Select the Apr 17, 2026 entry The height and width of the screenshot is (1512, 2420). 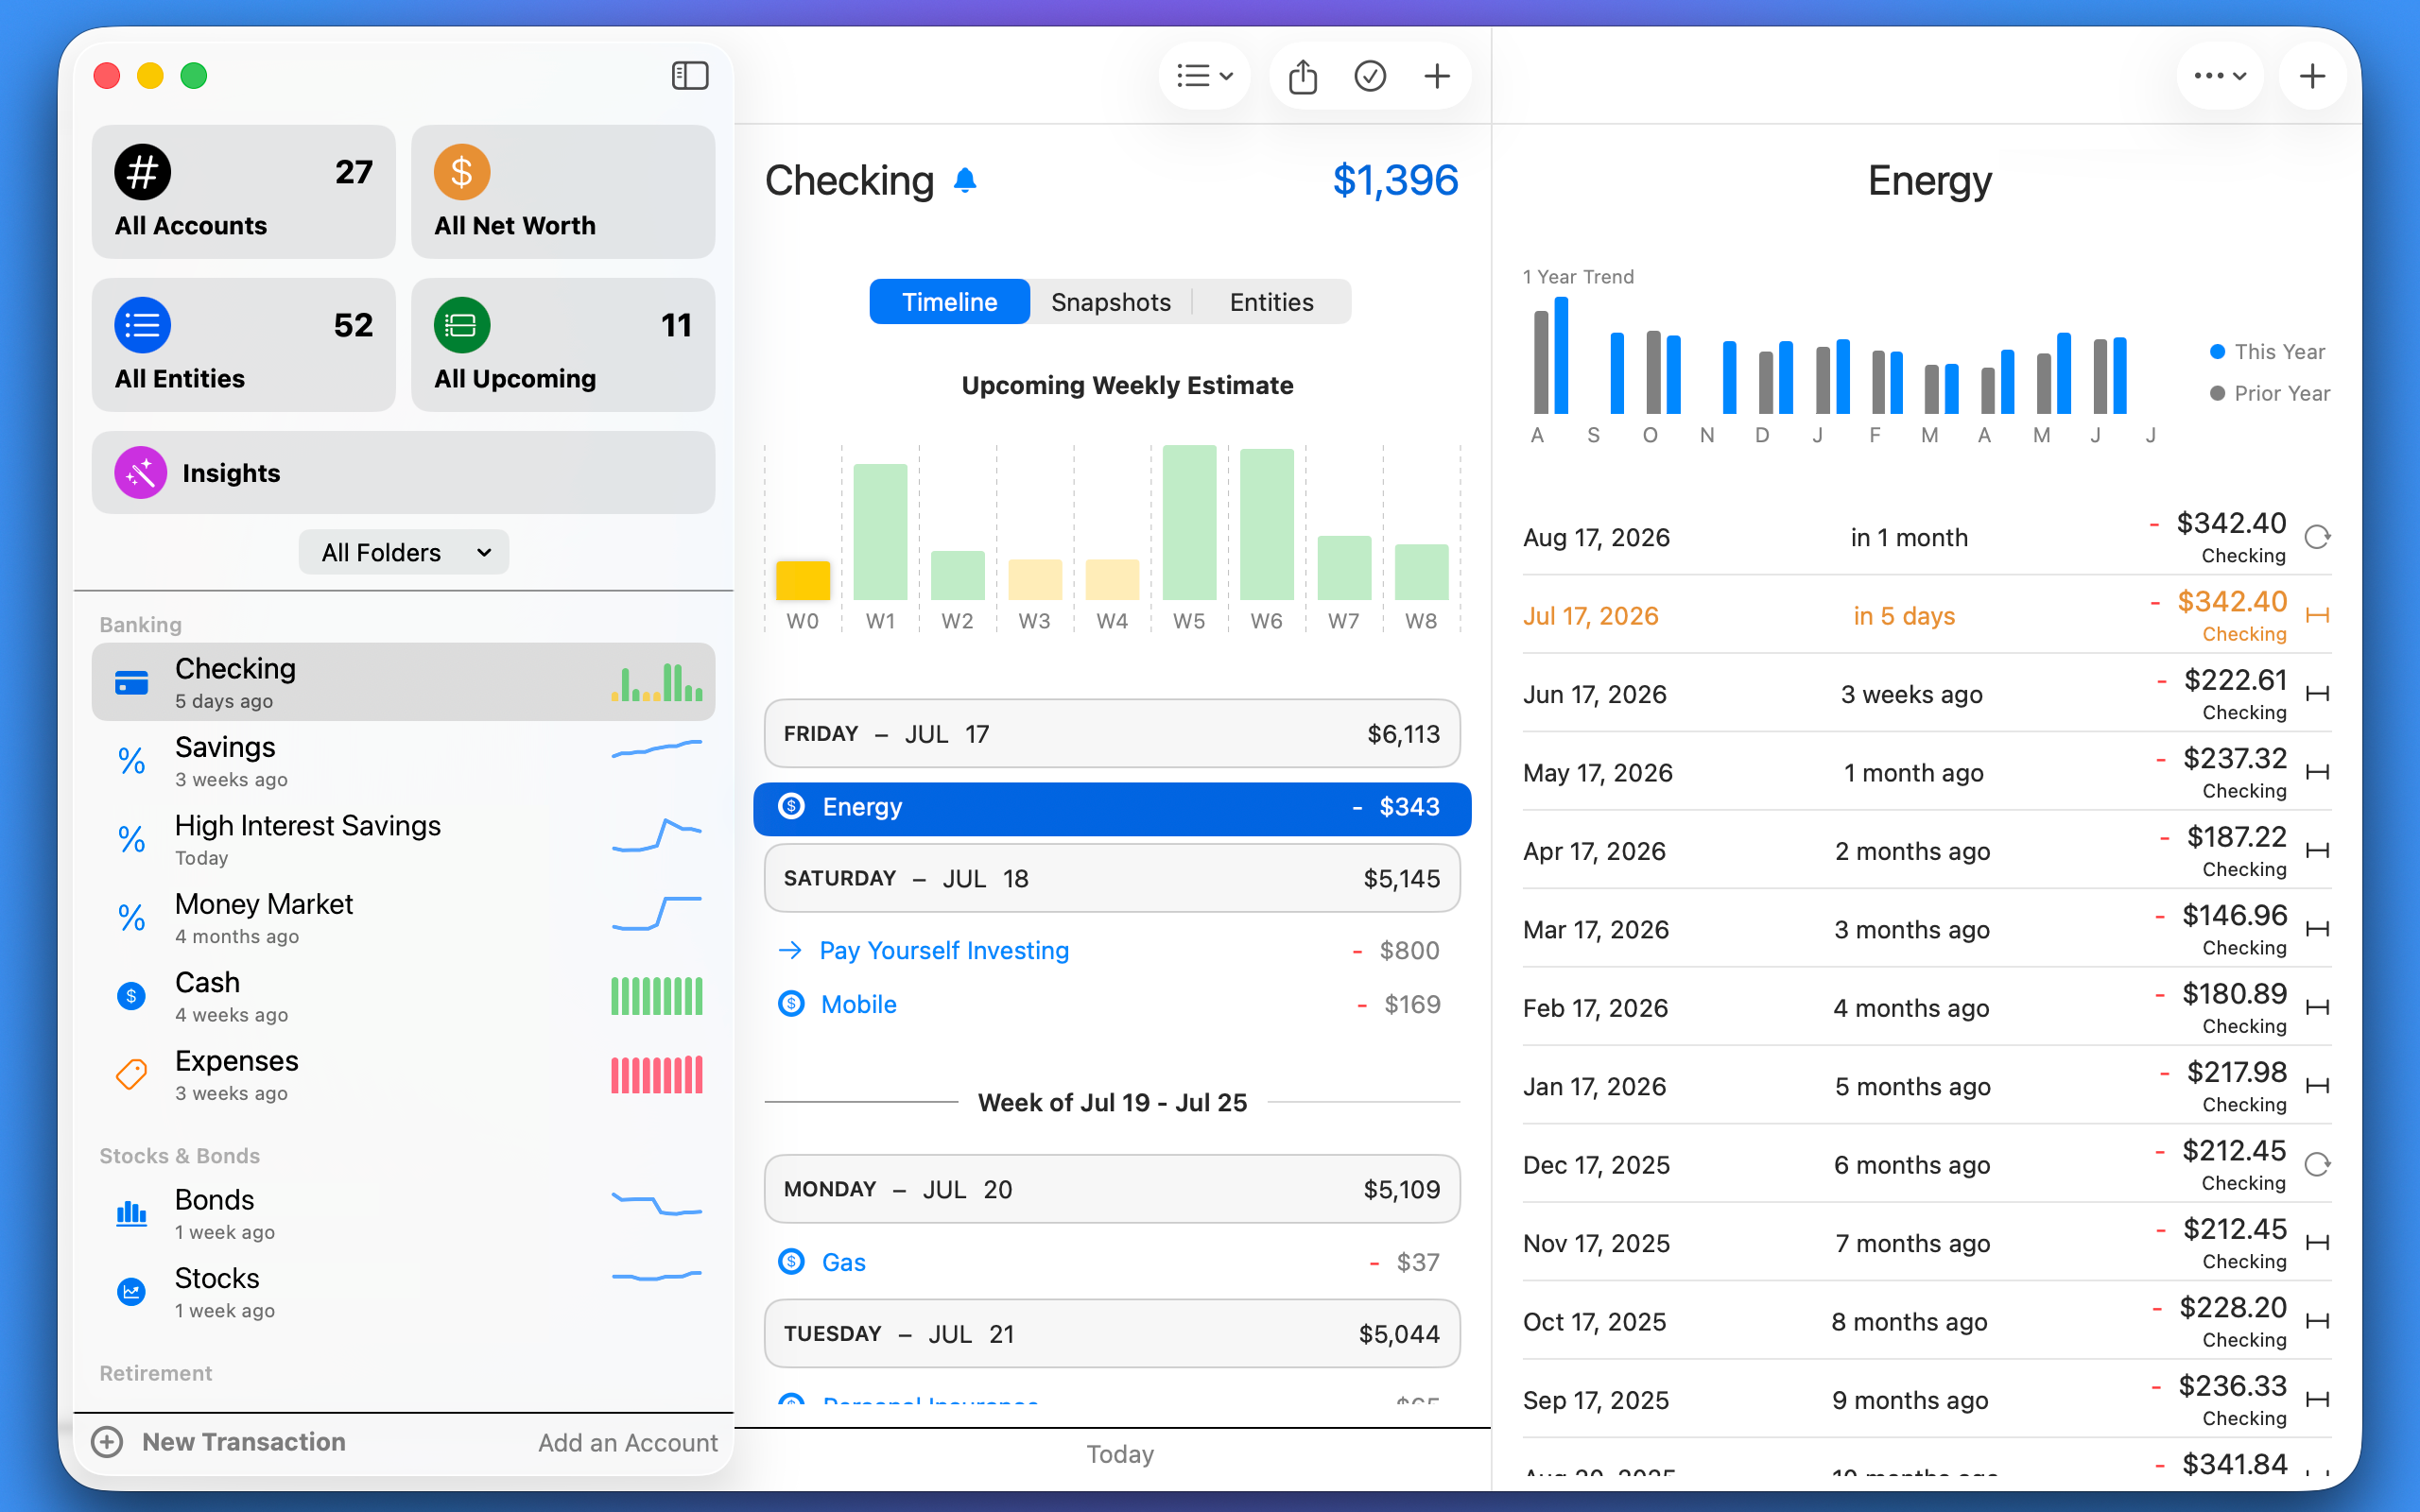1926,851
